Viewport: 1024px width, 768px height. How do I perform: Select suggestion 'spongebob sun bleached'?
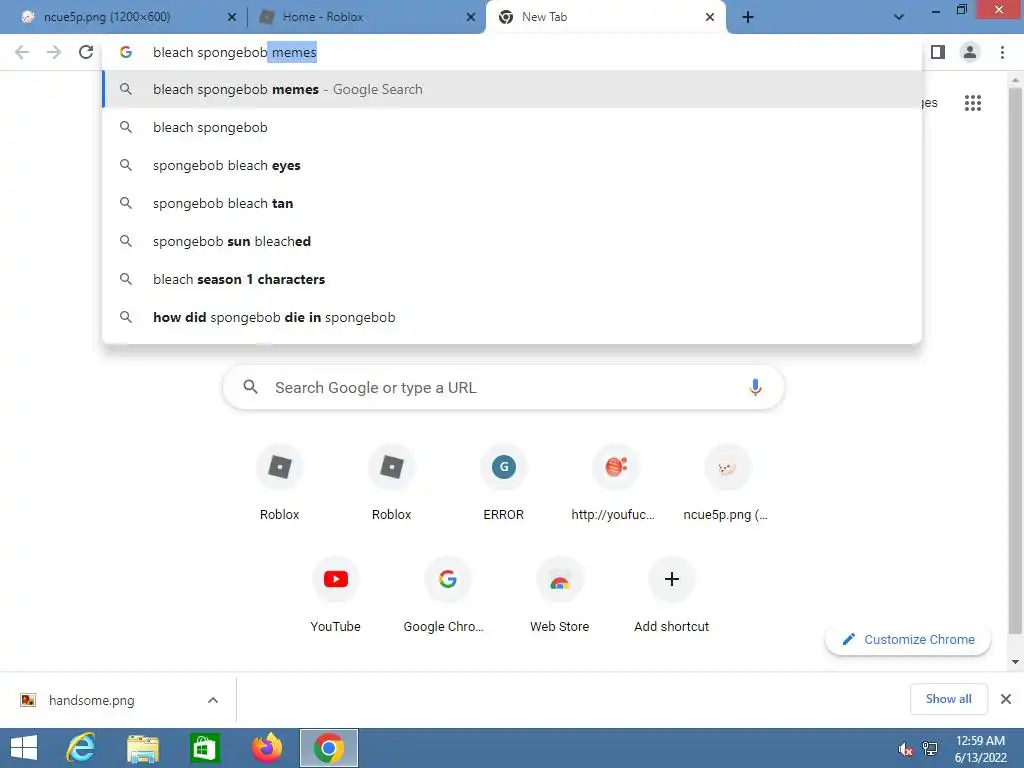(512, 241)
